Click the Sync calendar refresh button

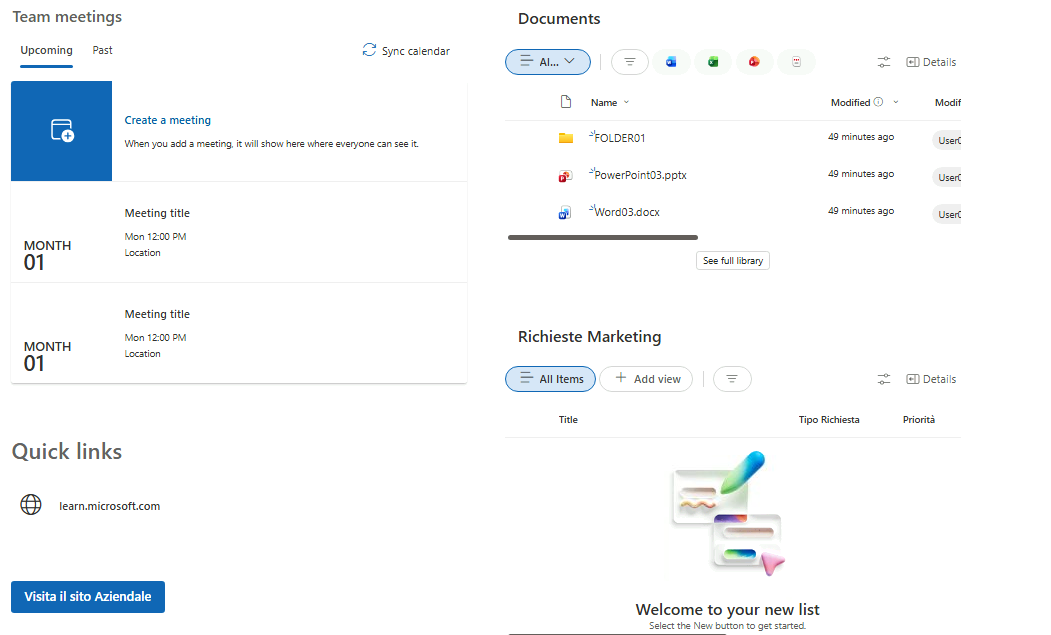click(406, 51)
